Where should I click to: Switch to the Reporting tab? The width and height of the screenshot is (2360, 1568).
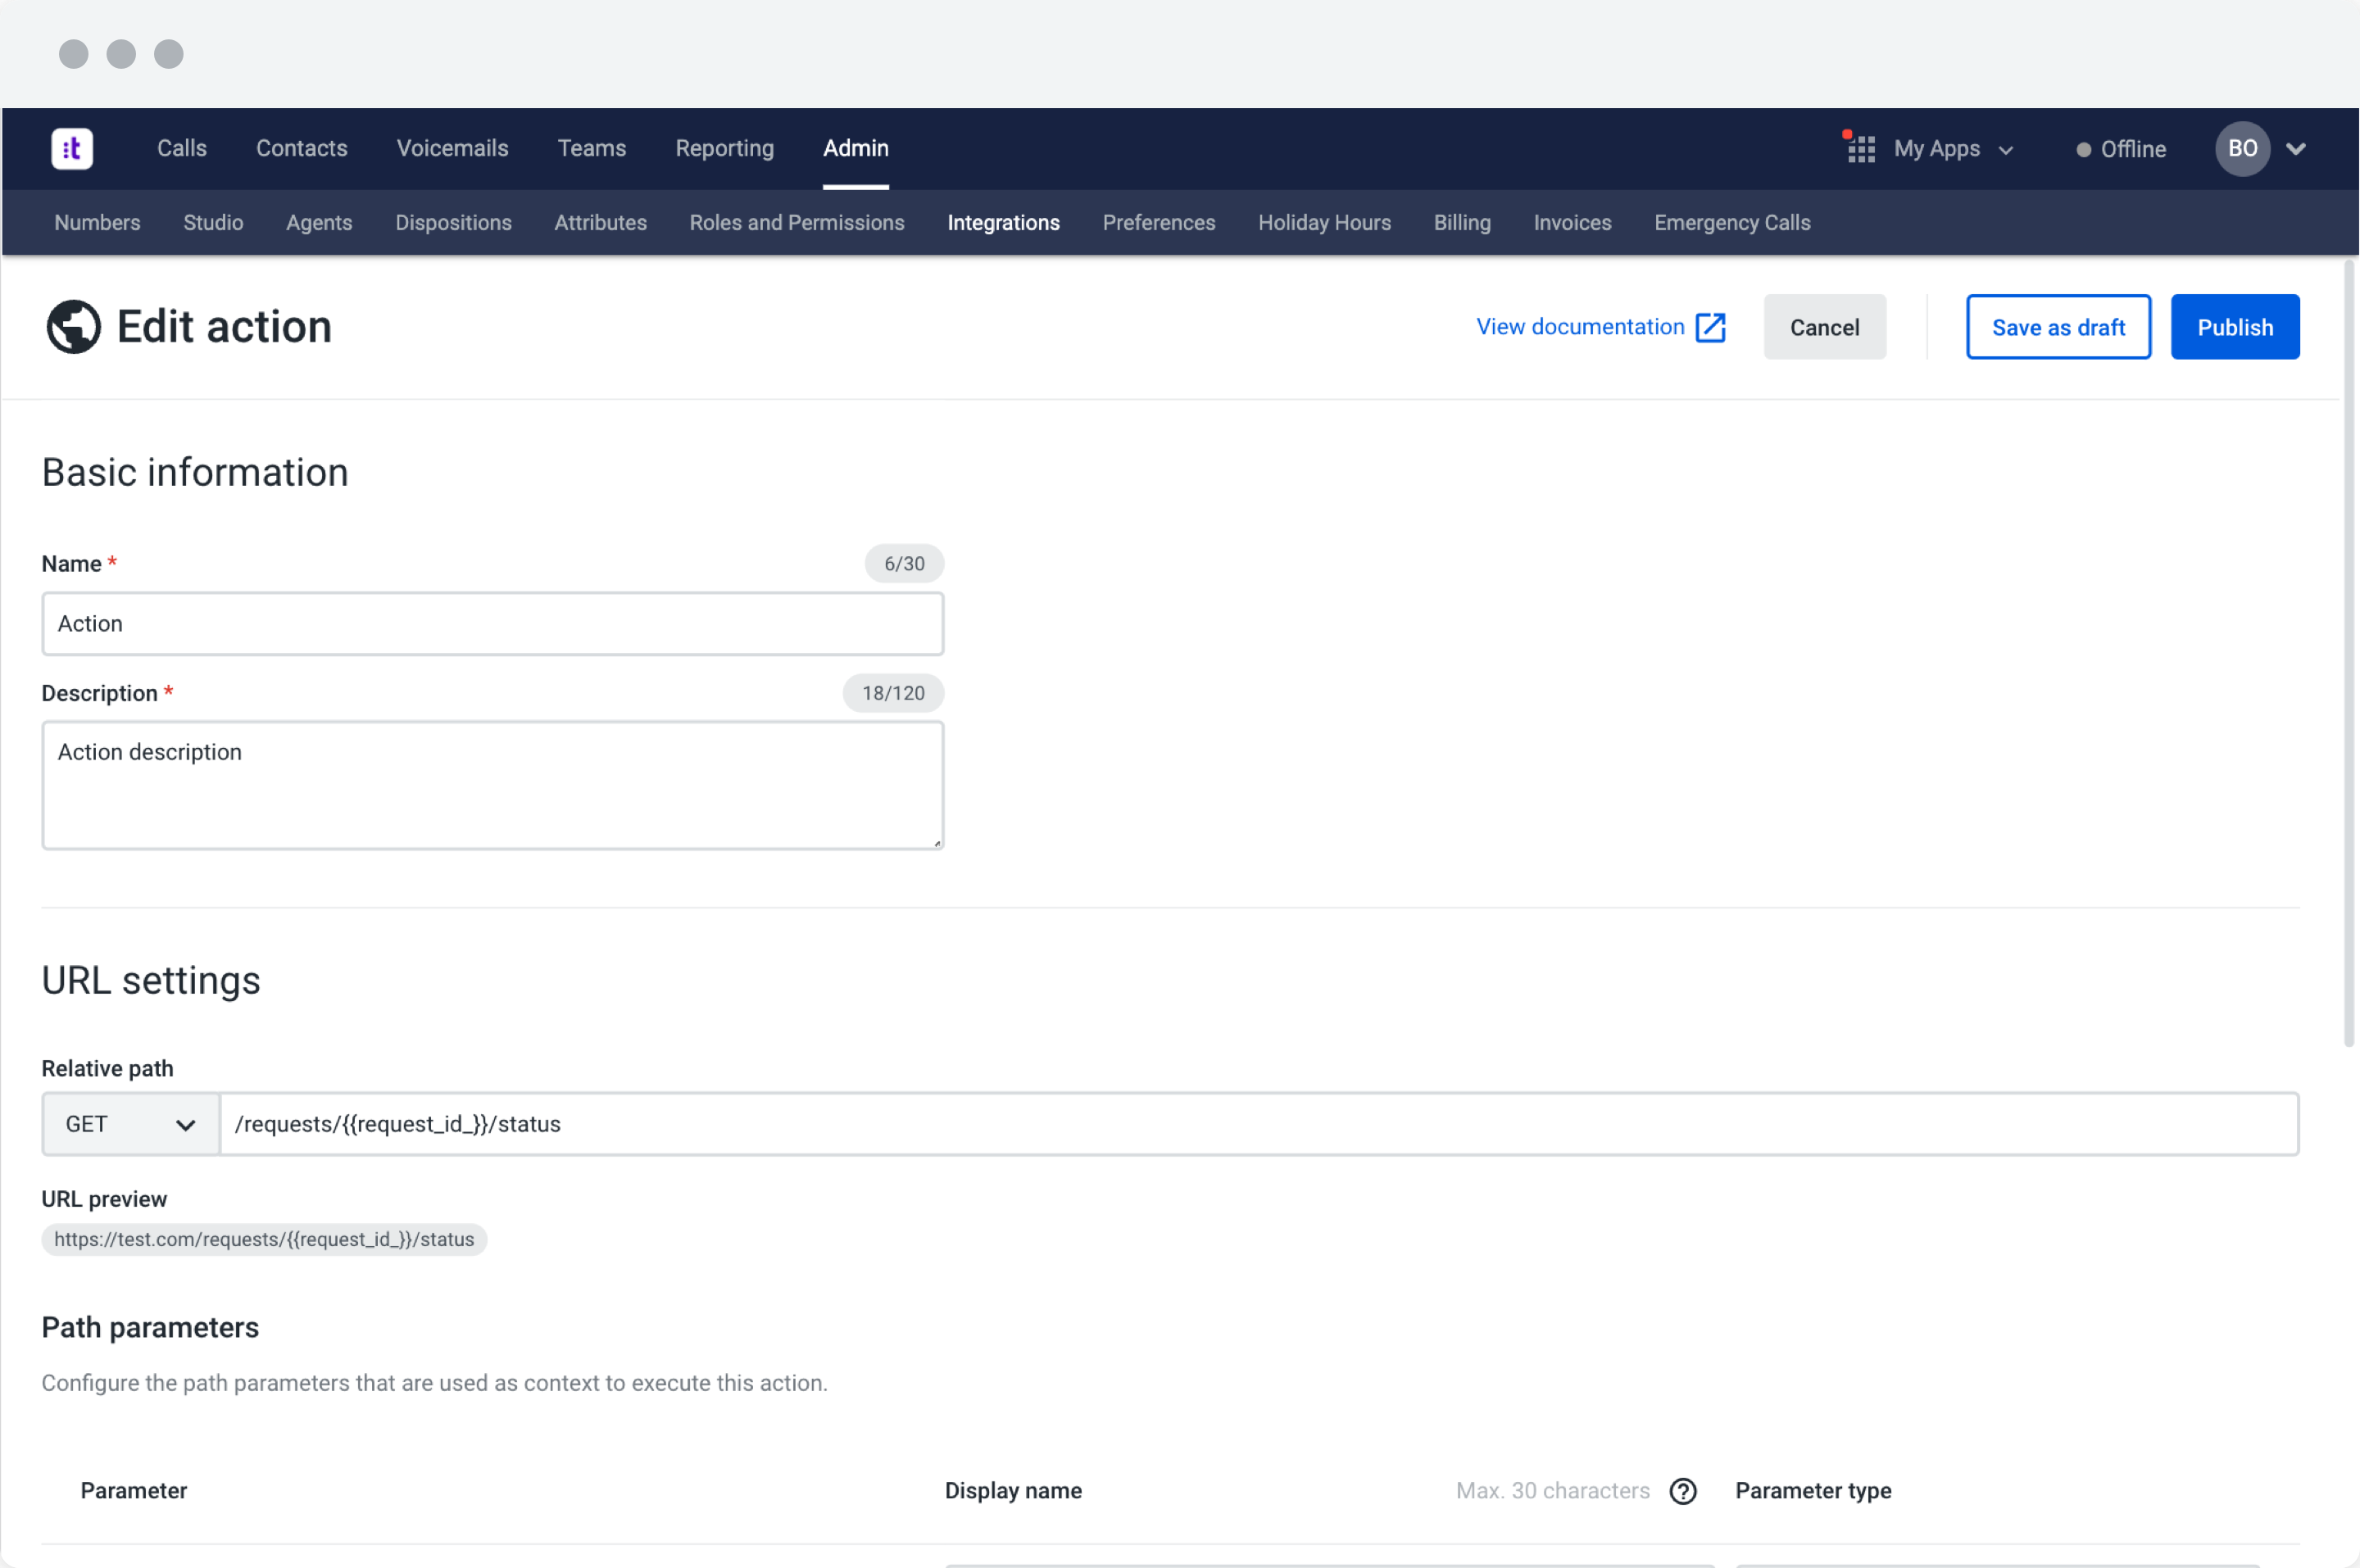coord(724,148)
